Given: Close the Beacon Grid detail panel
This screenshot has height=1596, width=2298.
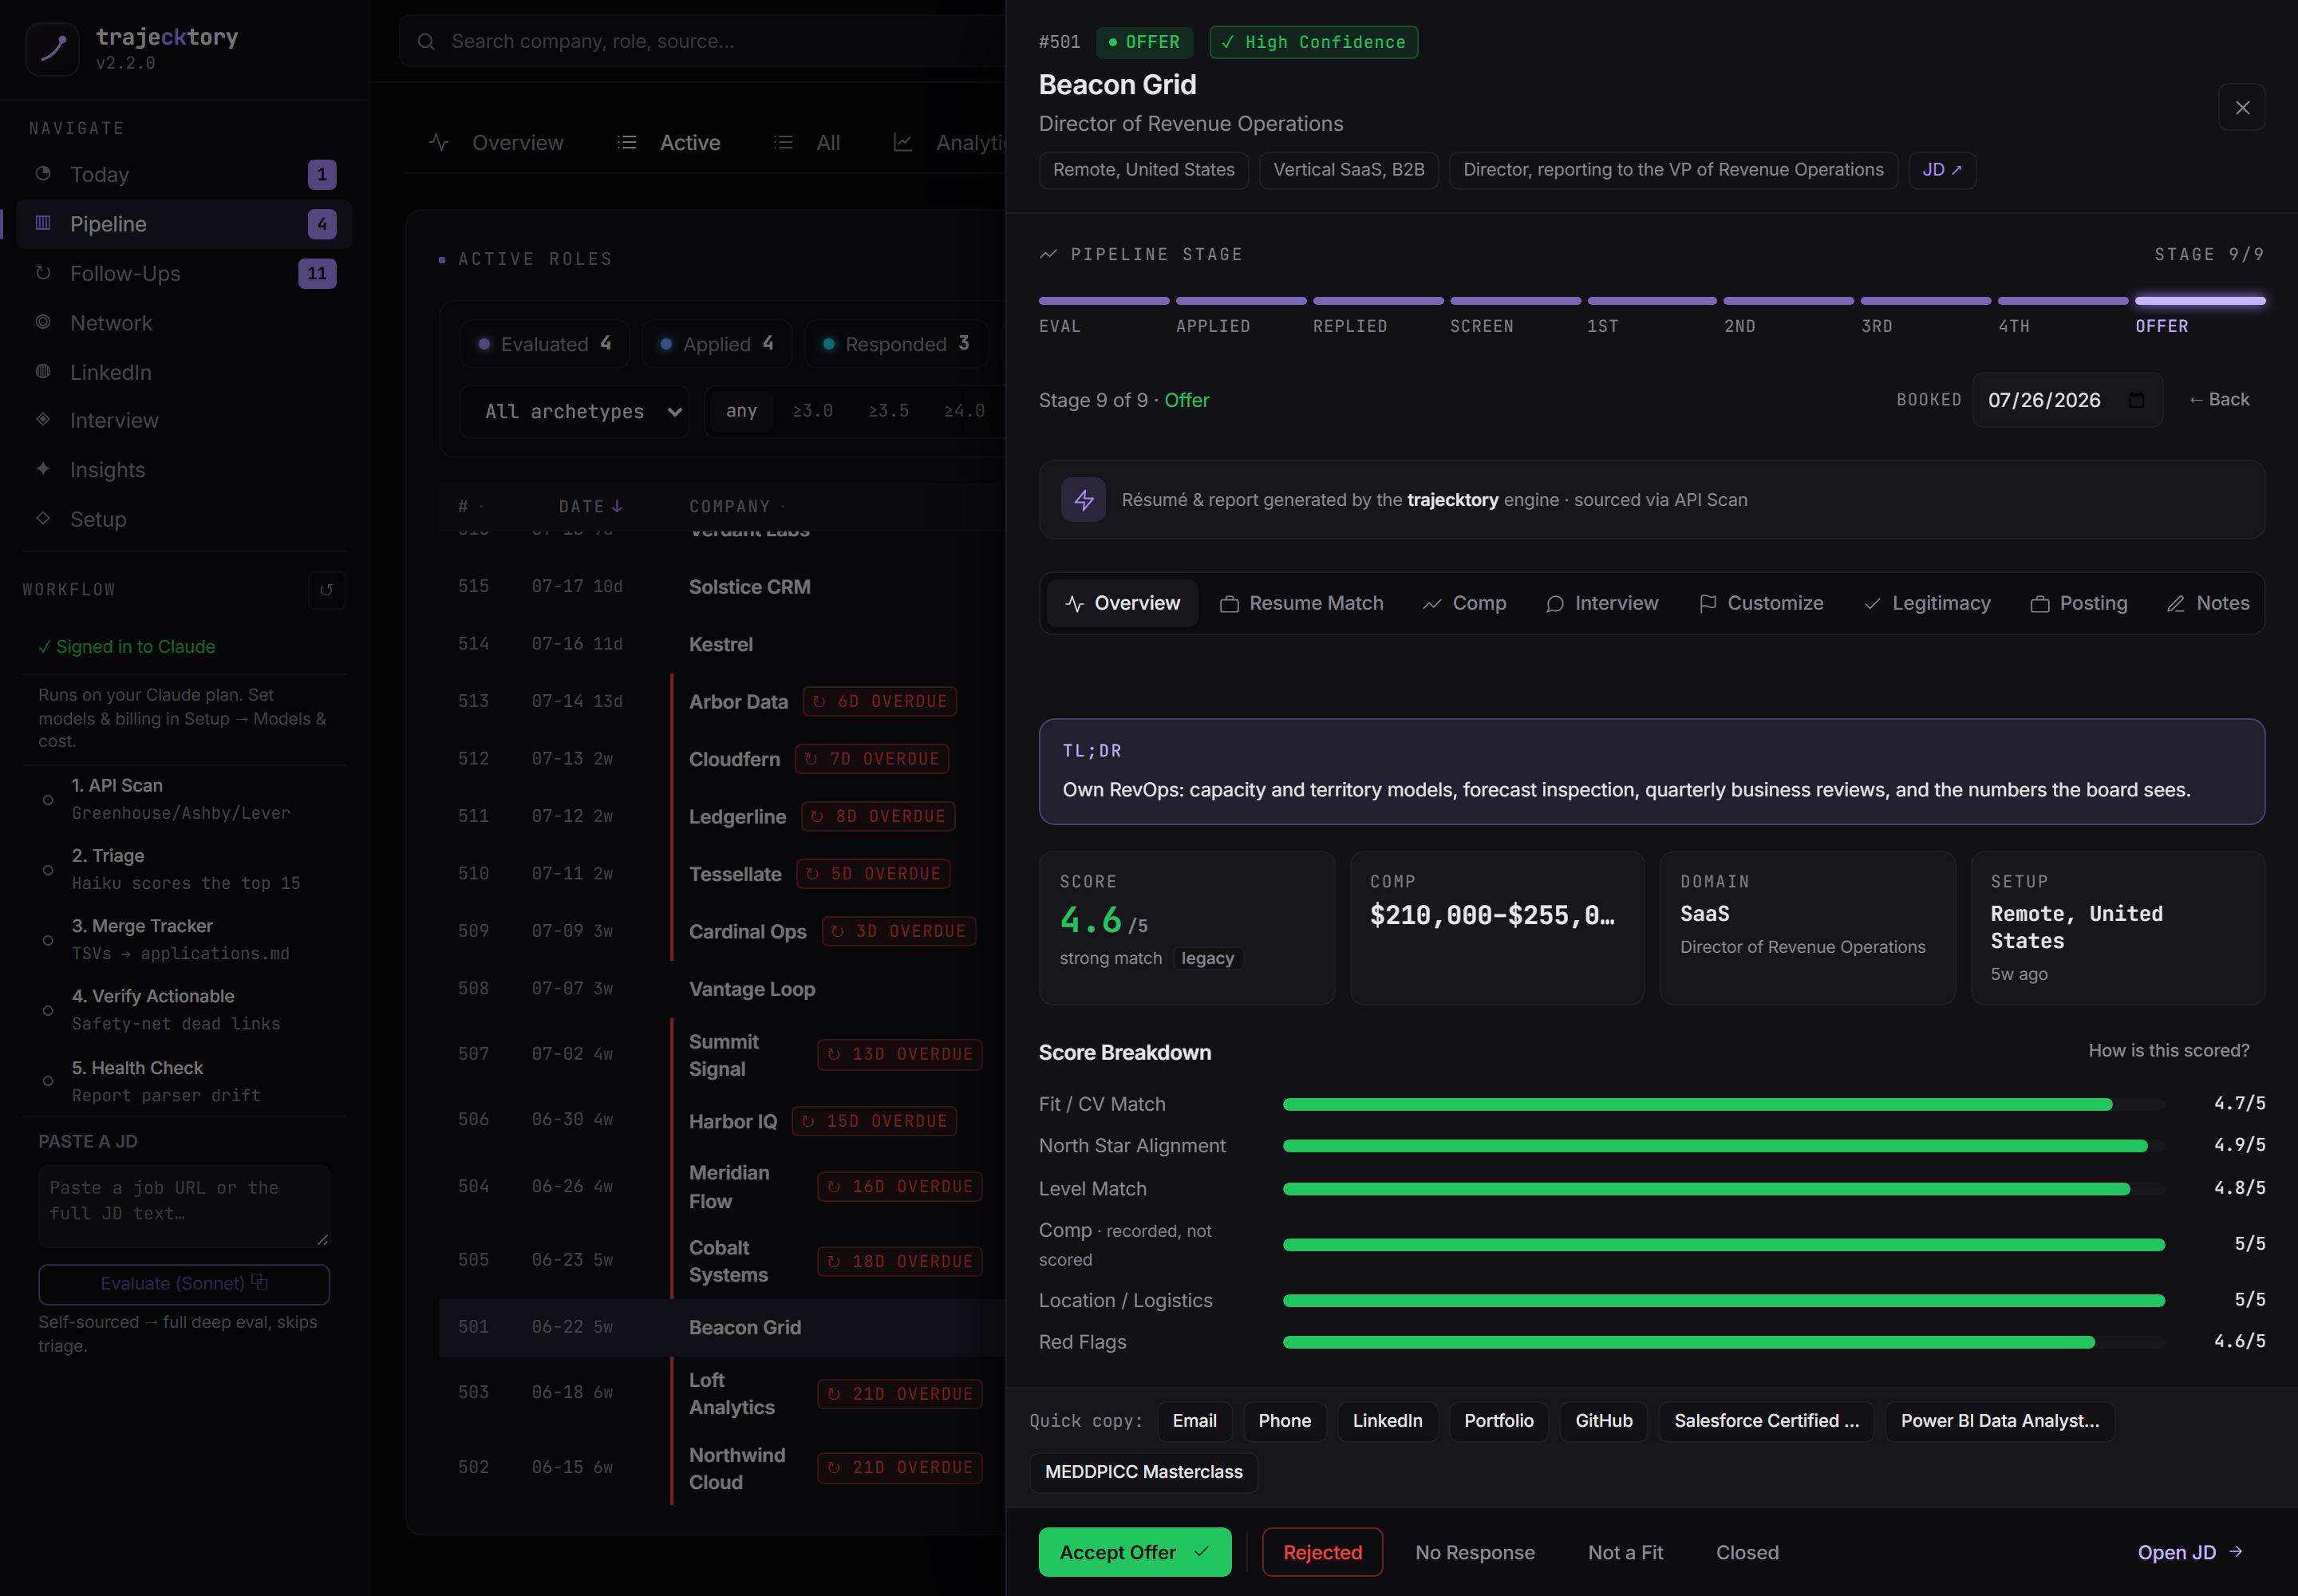Looking at the screenshot, I should (x=2242, y=107).
